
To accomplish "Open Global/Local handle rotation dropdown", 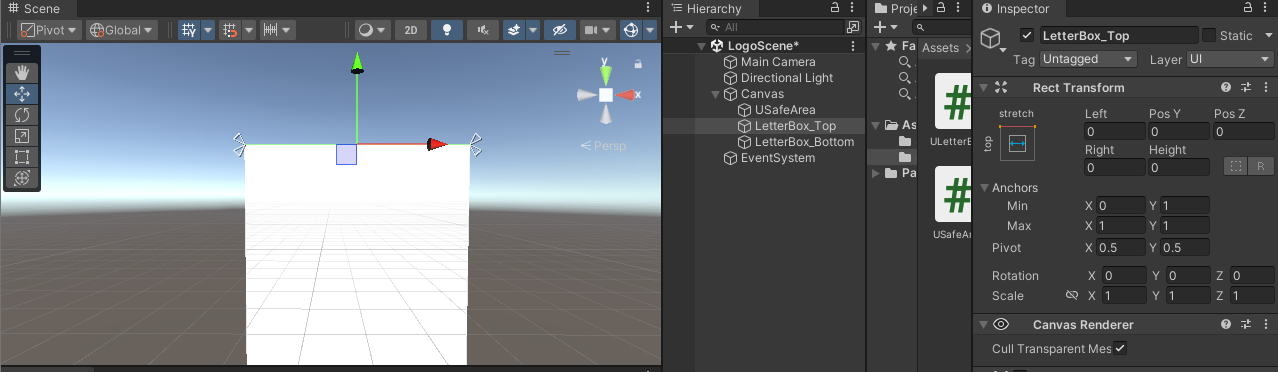I will (122, 30).
